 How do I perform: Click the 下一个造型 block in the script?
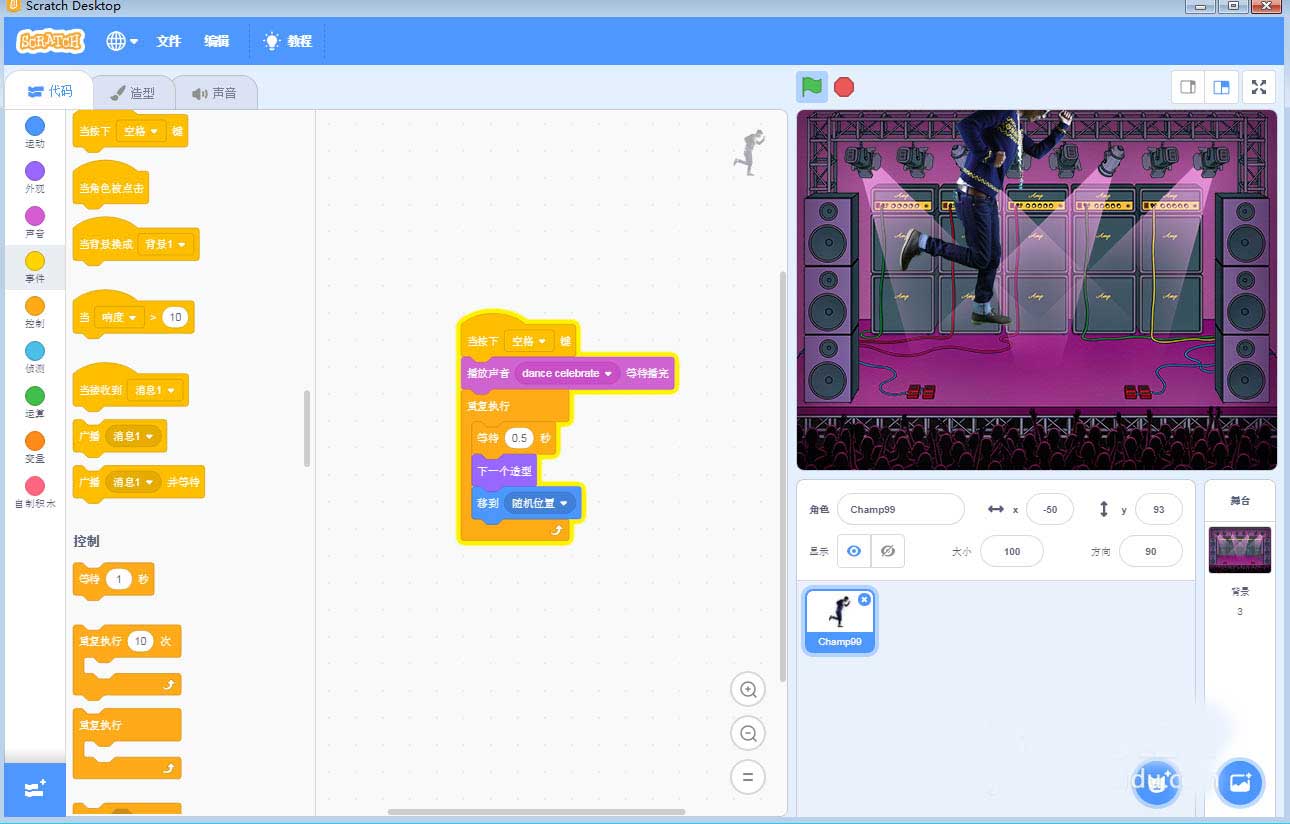[x=504, y=470]
